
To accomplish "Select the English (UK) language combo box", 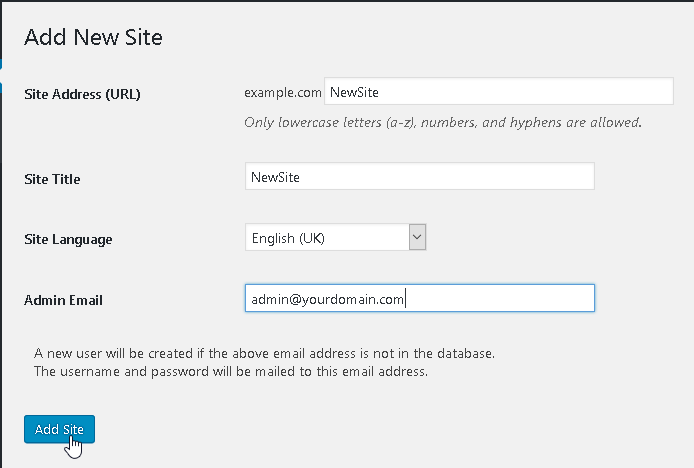I will point(335,237).
